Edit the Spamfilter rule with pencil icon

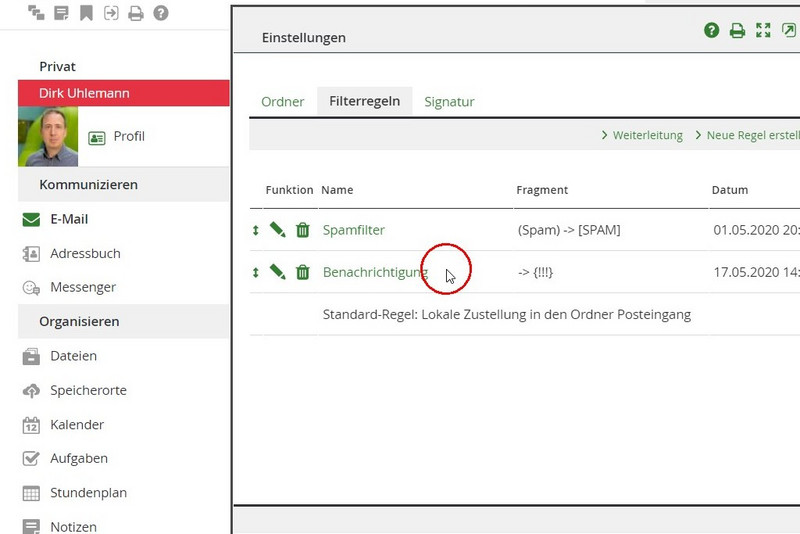(278, 230)
